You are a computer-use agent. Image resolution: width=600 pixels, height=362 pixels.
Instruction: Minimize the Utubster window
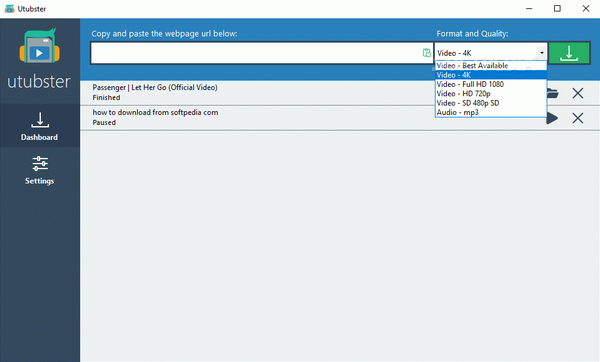pyautogui.click(x=529, y=8)
